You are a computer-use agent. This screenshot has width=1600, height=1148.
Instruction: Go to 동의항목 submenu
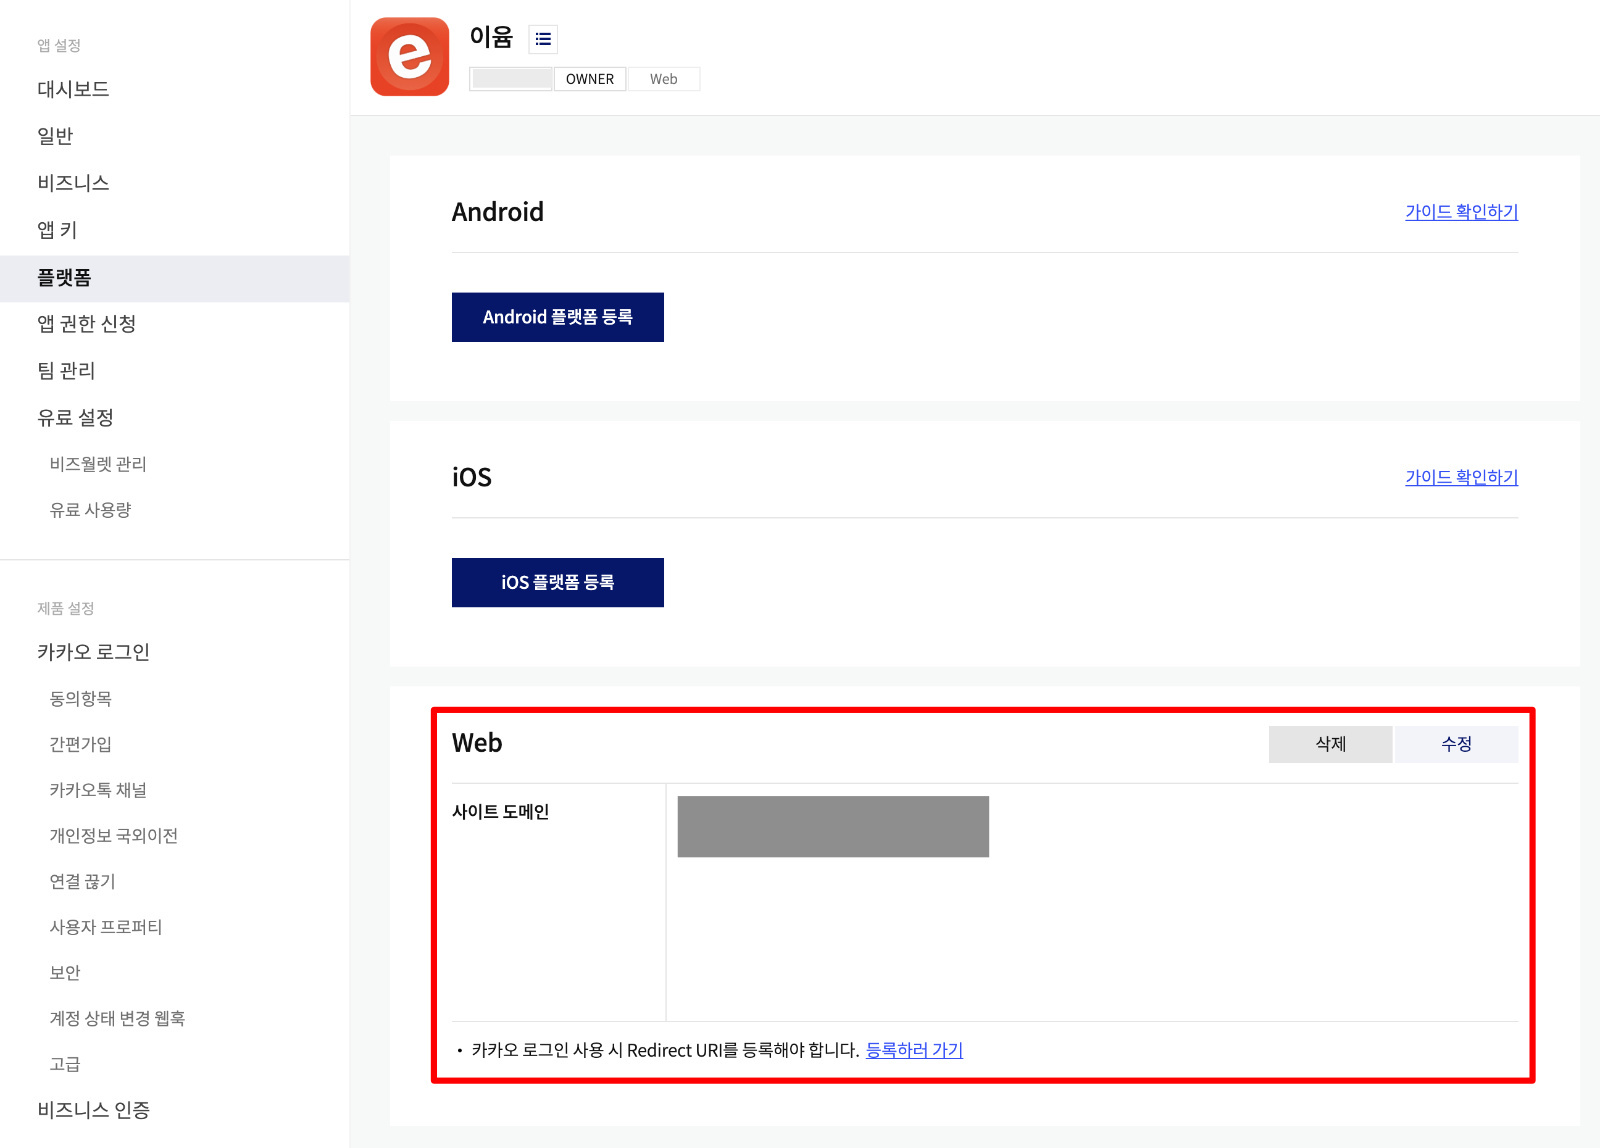[81, 699]
